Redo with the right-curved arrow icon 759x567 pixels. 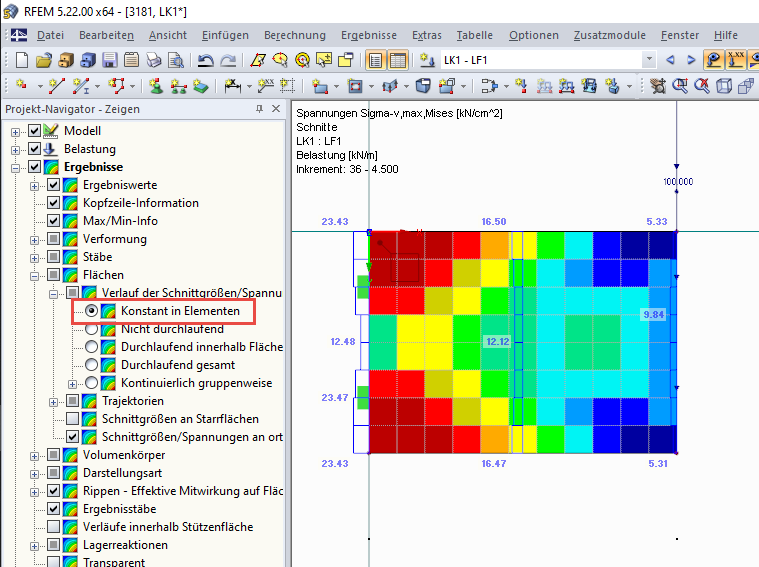(228, 60)
